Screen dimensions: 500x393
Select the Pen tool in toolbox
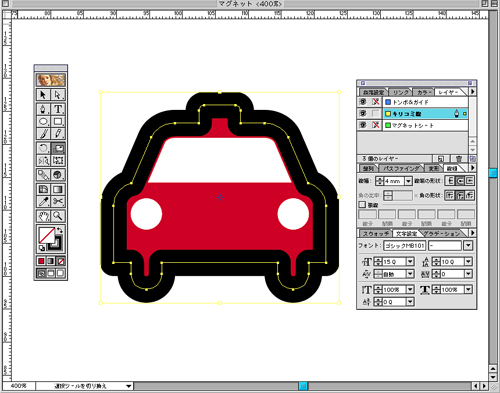43,109
